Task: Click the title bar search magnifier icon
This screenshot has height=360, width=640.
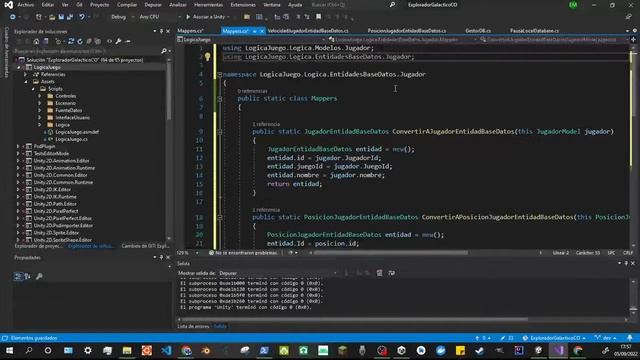Action: (x=392, y=5)
